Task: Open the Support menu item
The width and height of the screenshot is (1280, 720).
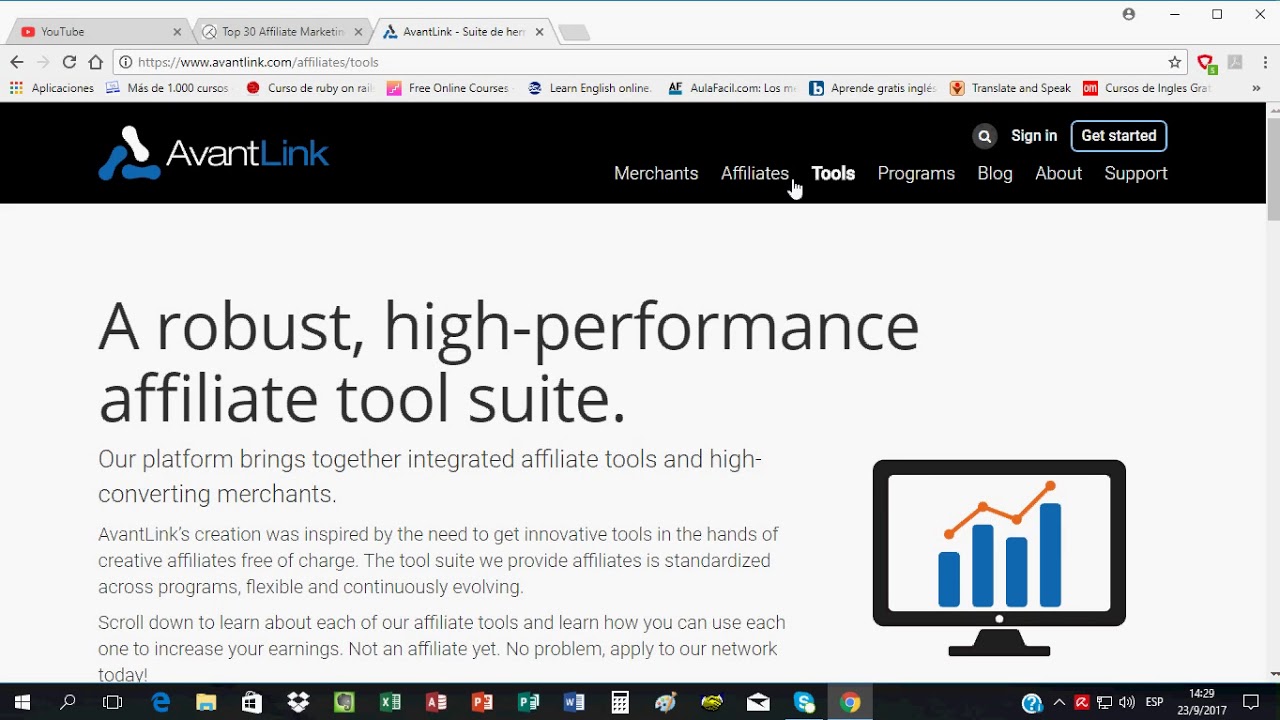Action: pyautogui.click(x=1136, y=173)
